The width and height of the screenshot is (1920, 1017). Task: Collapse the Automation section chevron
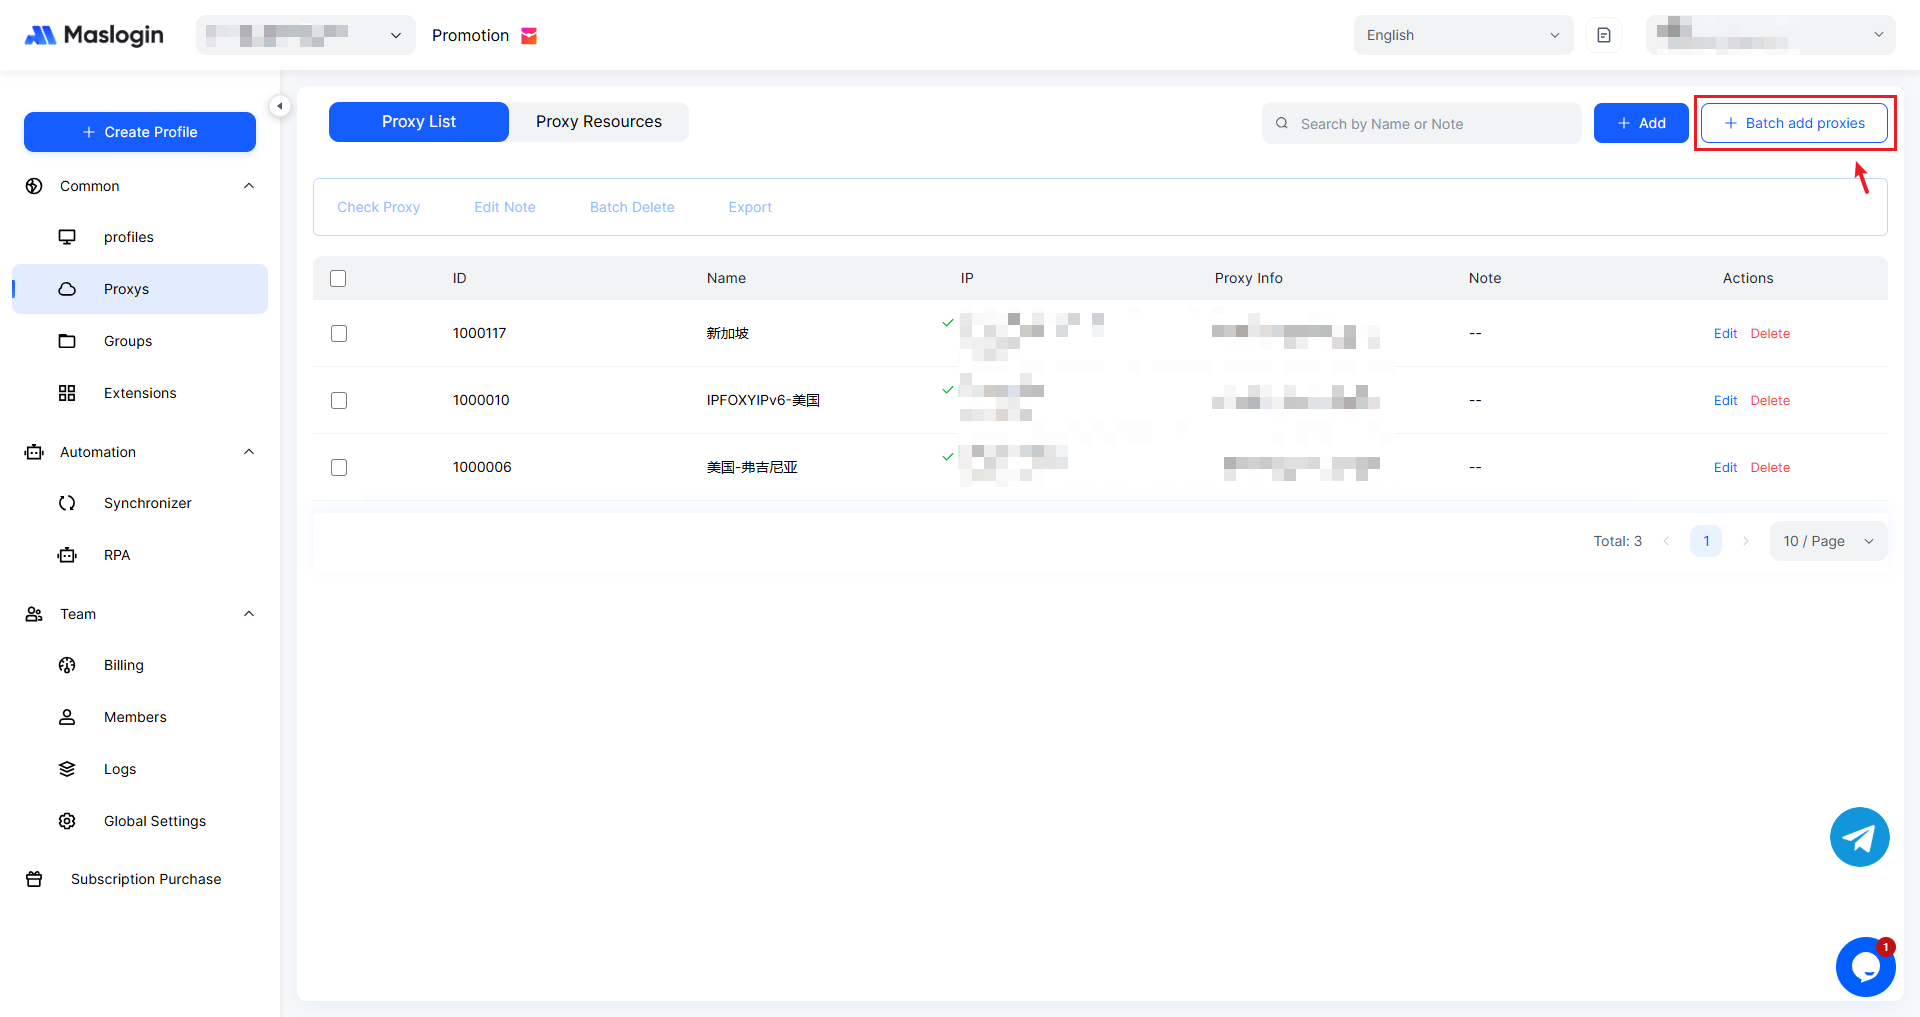(249, 452)
